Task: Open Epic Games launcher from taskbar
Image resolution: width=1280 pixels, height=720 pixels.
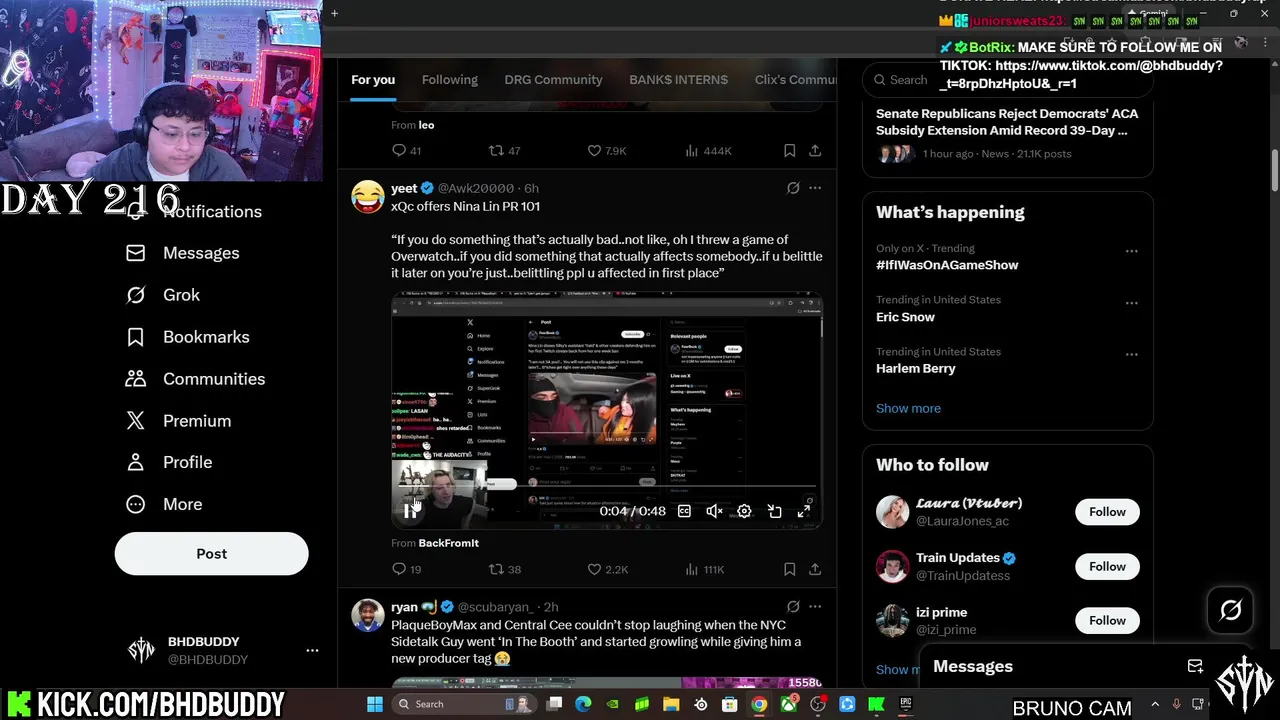Action: (x=906, y=704)
